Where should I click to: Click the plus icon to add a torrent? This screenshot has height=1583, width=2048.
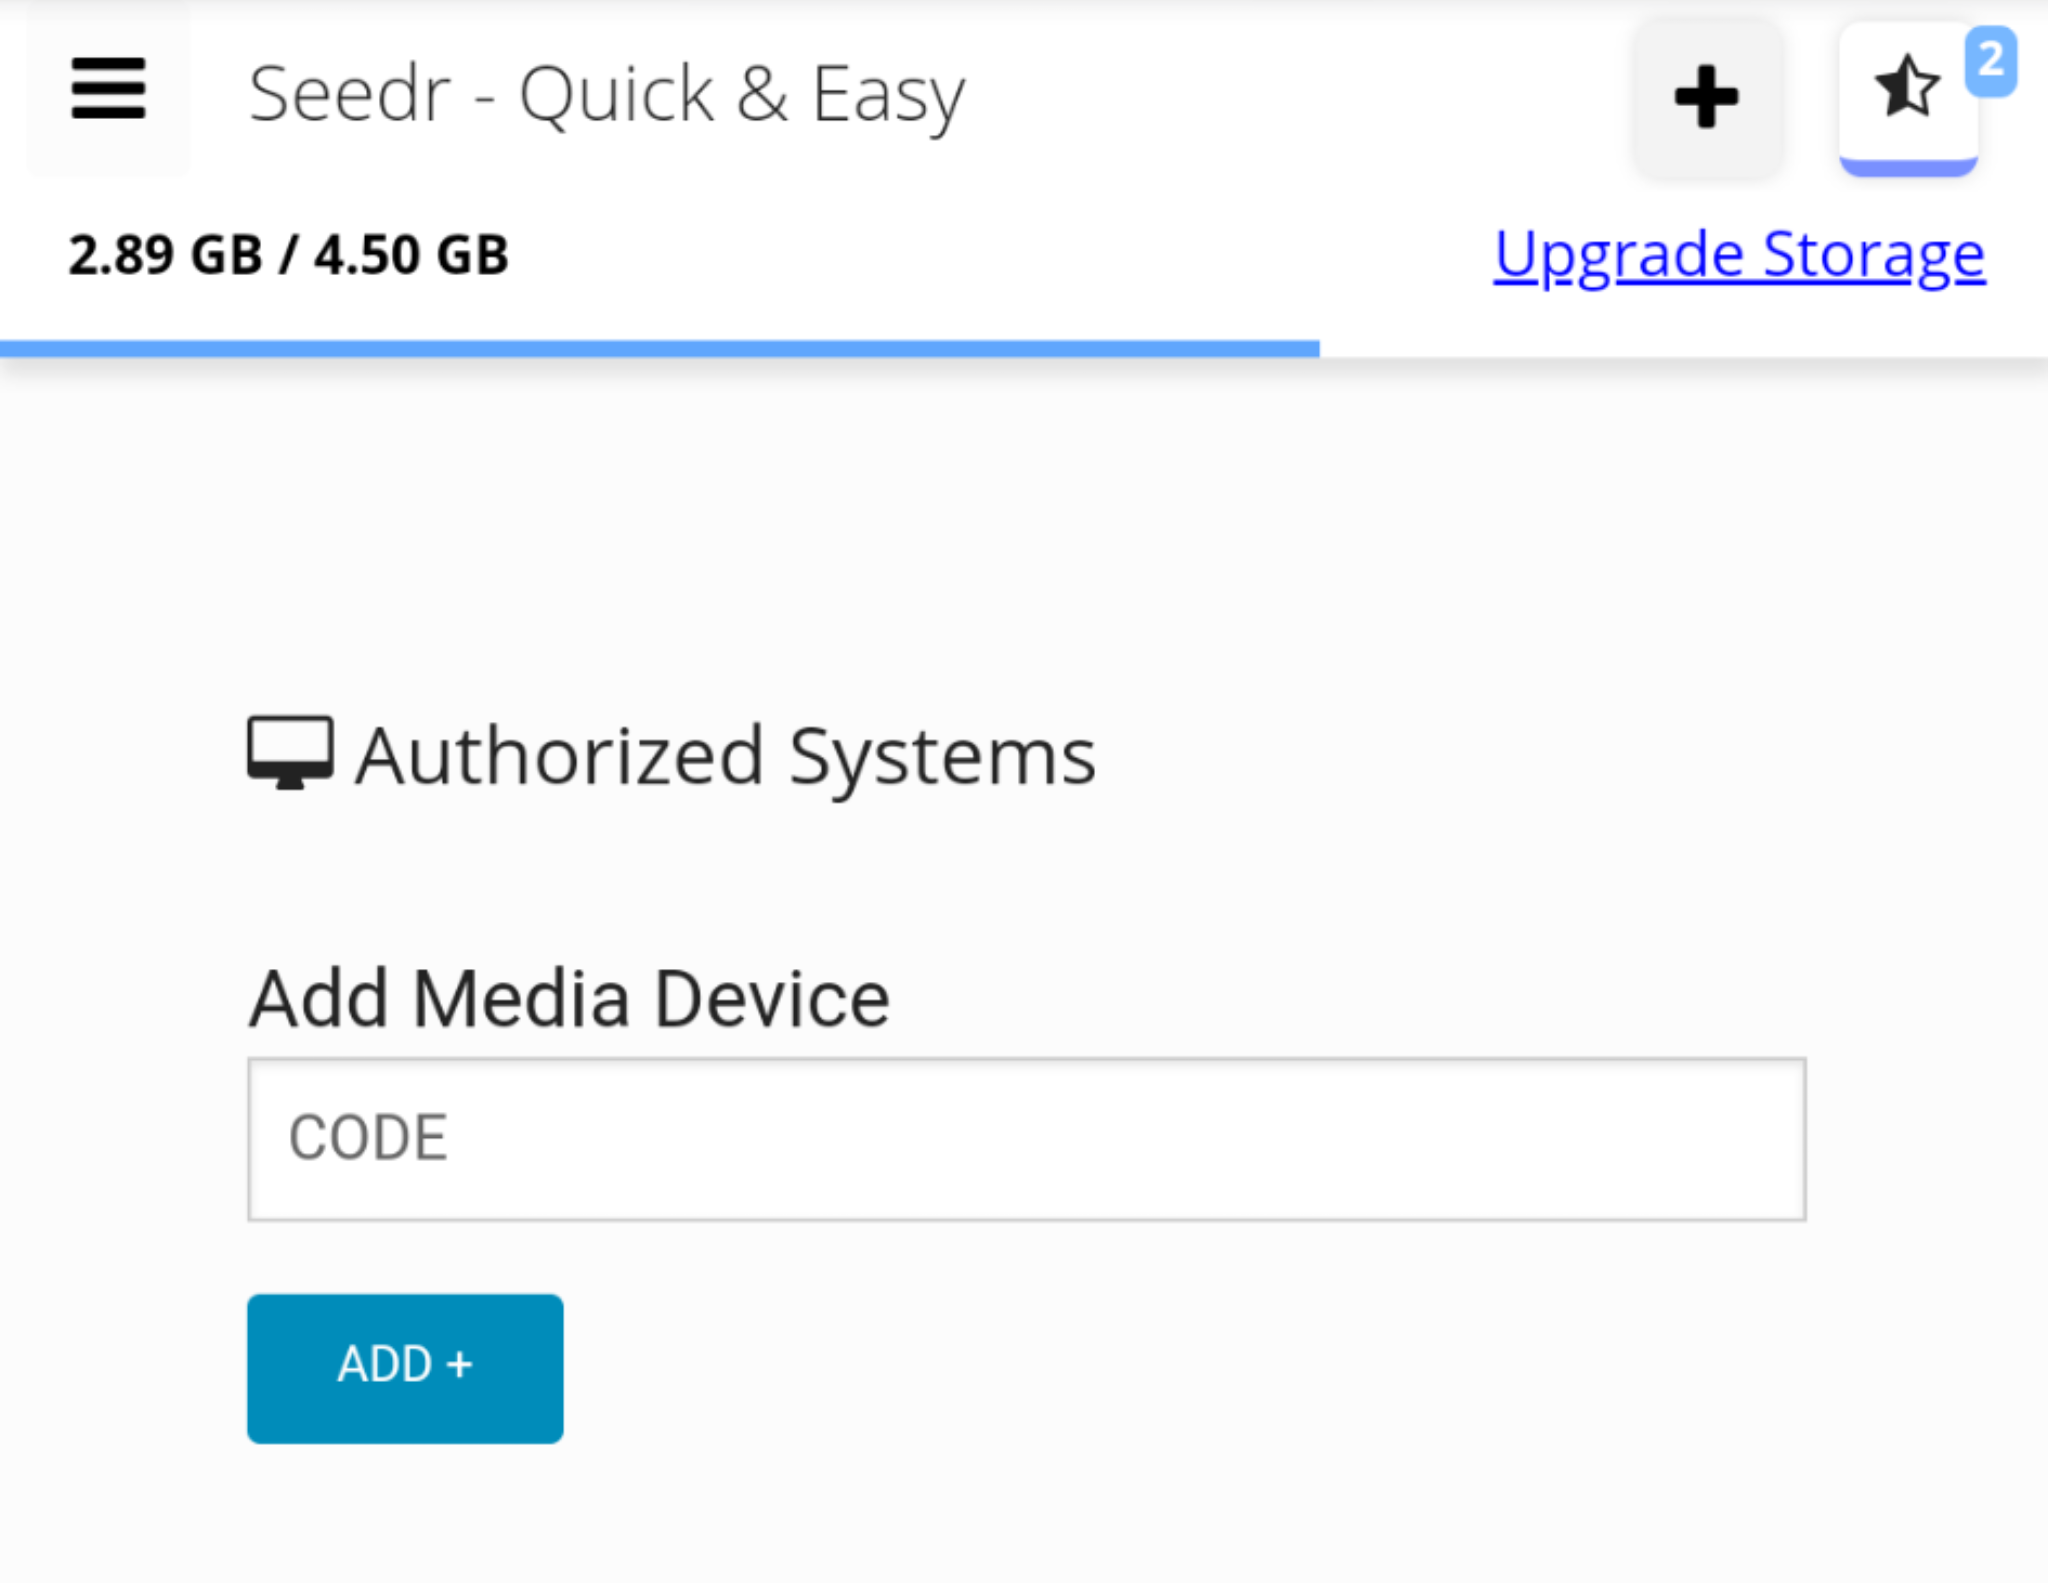point(1706,97)
